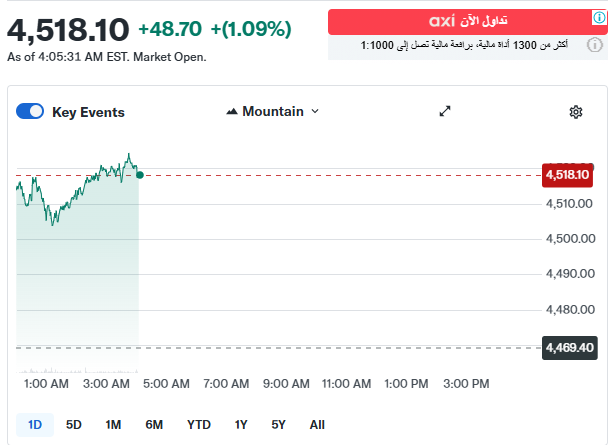Select the 6M time range
This screenshot has height=445, width=612.
tap(154, 424)
